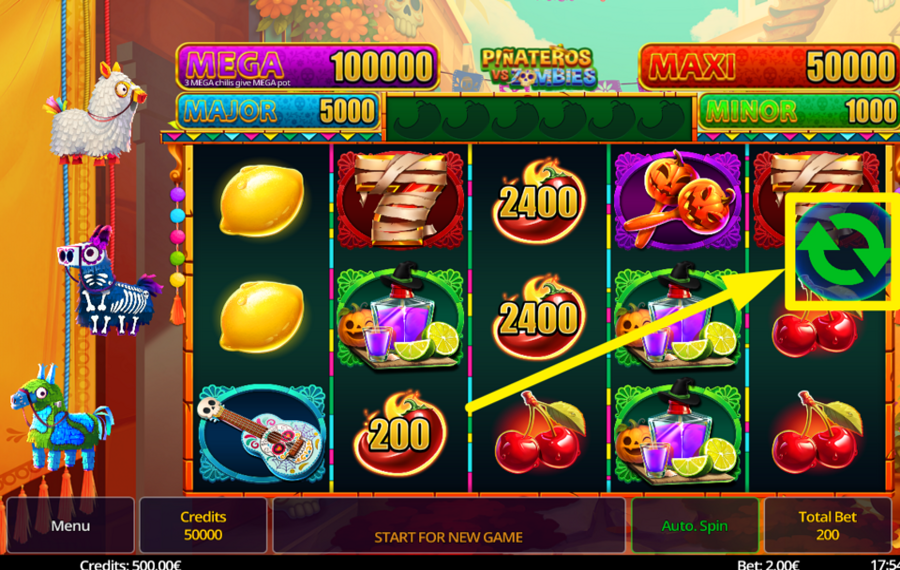The width and height of the screenshot is (900, 570).
Task: Click the Total Bet 200 box
Action: 827,525
